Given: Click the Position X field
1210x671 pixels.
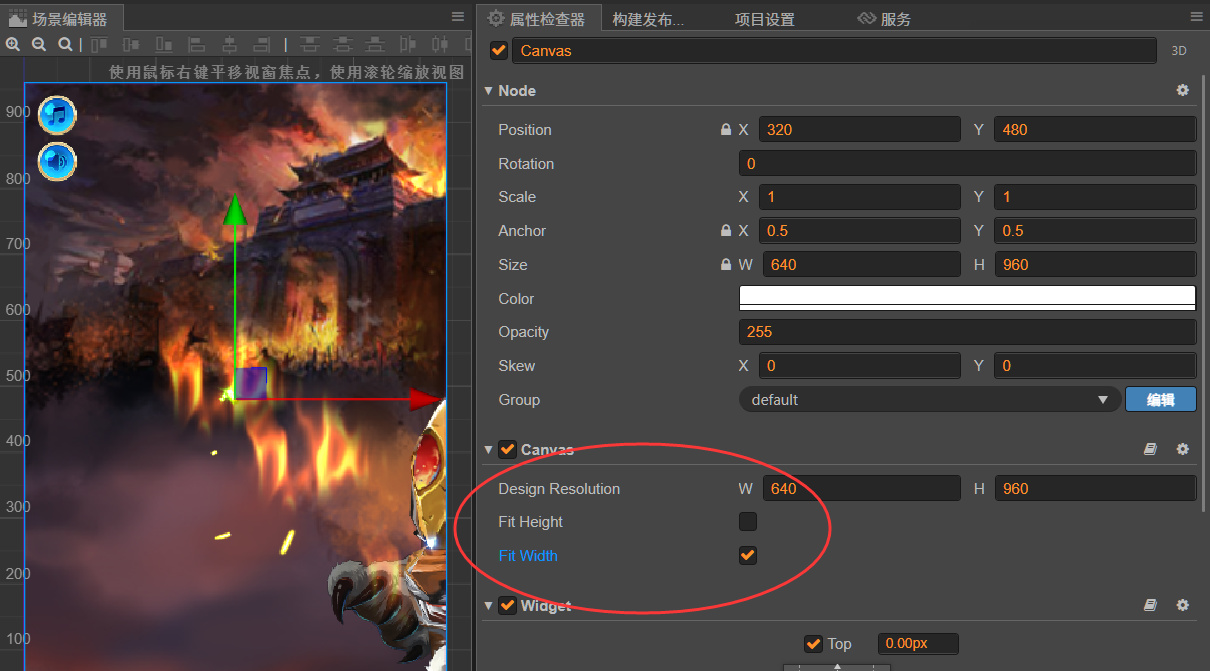Looking at the screenshot, I should click(x=860, y=129).
